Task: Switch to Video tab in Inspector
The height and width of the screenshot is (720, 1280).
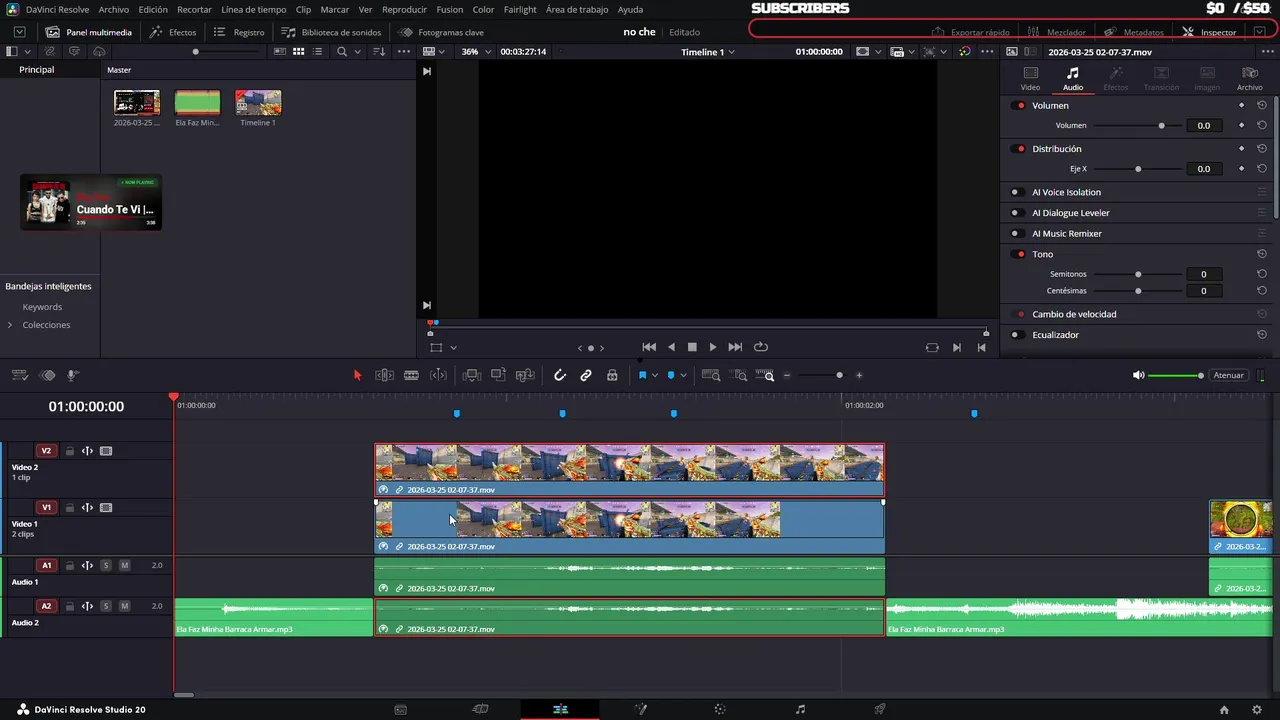Action: (x=1030, y=78)
